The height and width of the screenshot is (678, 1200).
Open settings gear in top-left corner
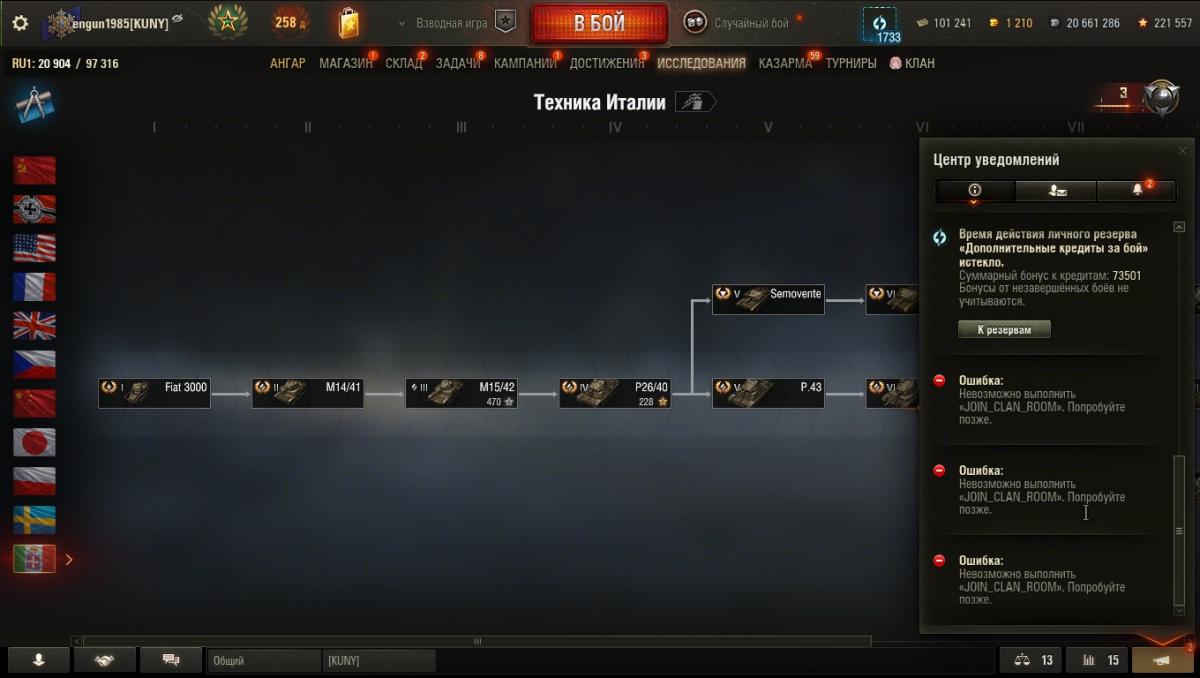(20, 22)
